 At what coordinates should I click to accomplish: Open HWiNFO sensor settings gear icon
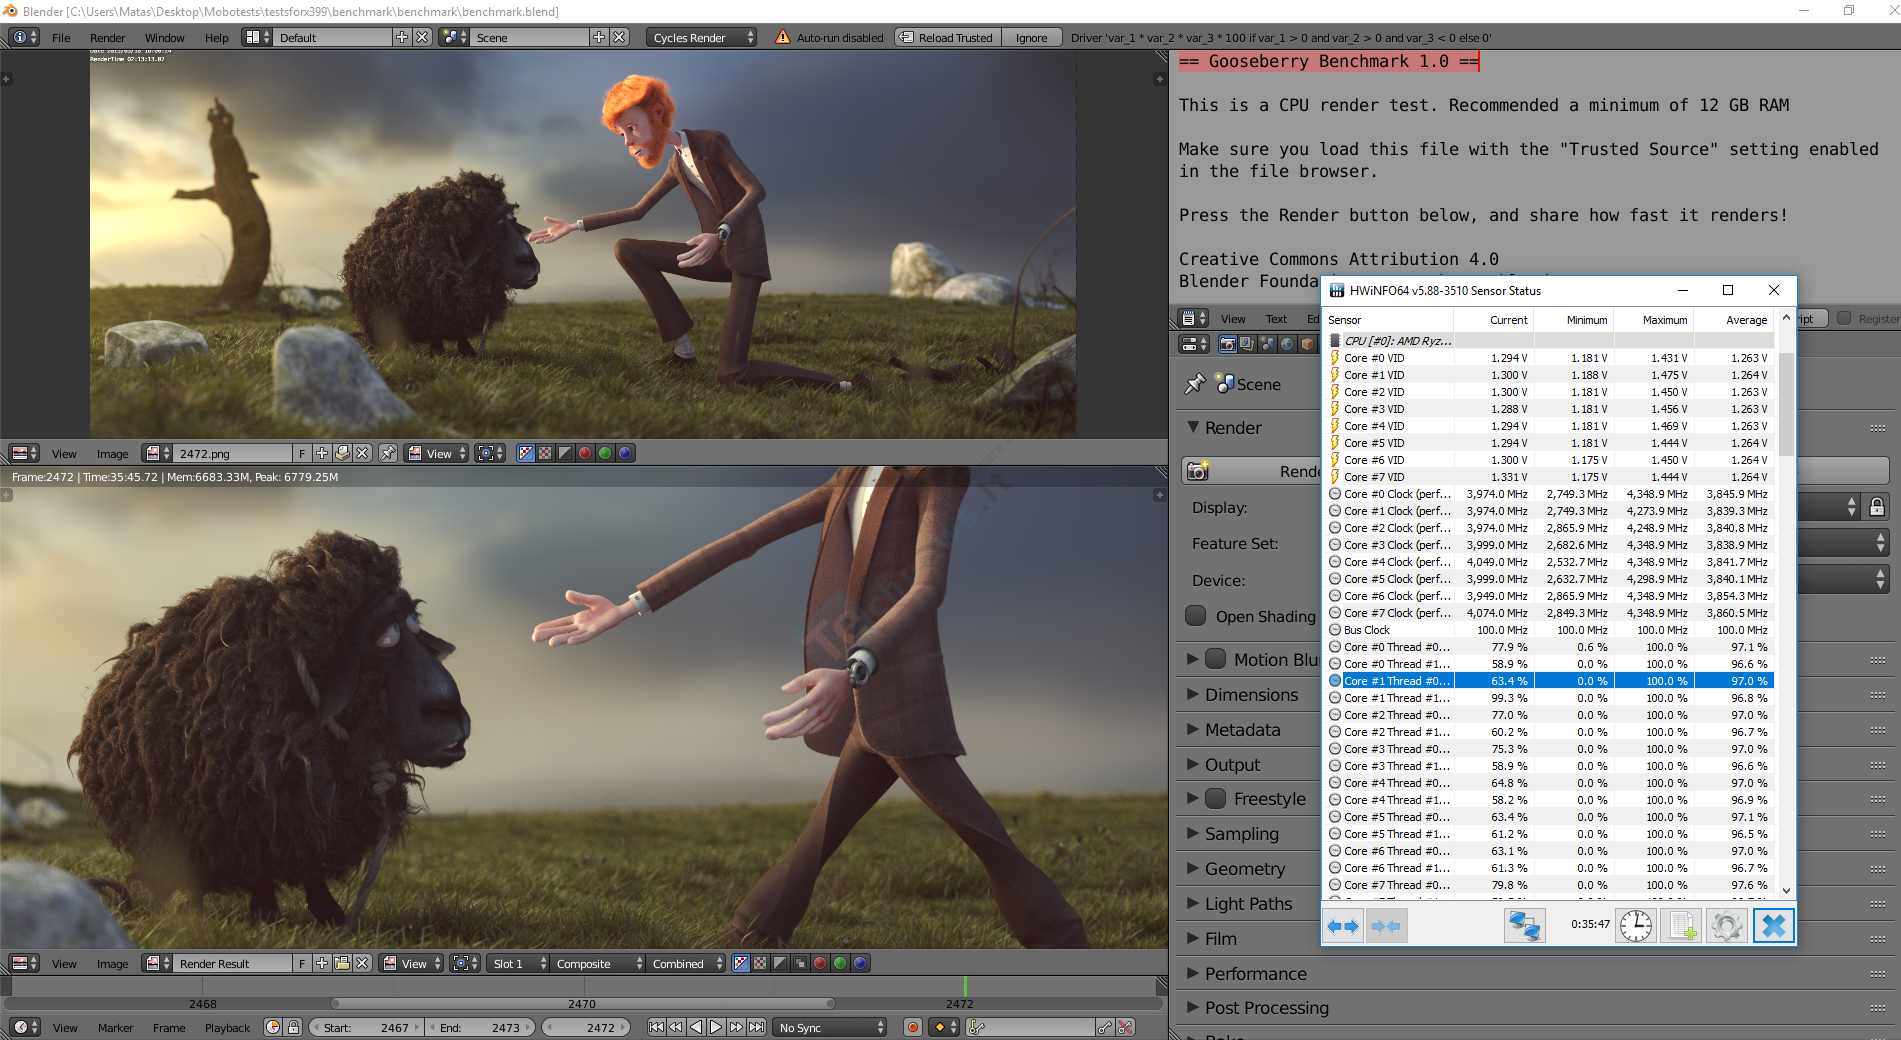[x=1726, y=926]
